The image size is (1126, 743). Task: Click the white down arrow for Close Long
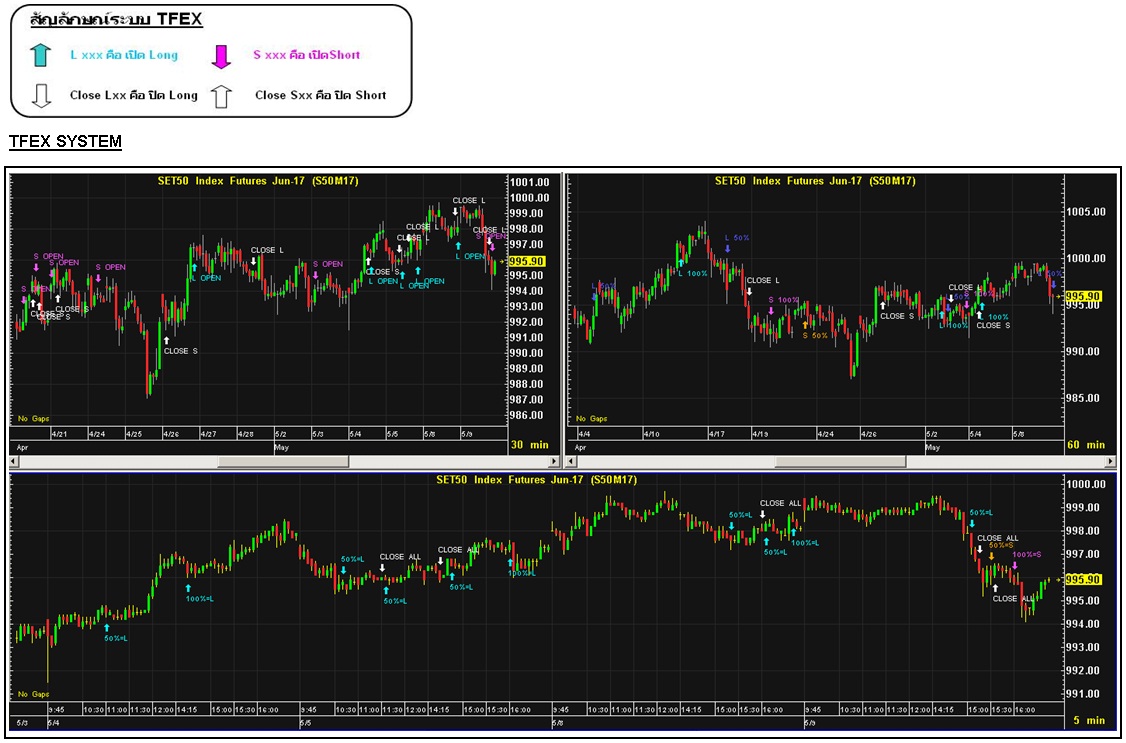39,95
